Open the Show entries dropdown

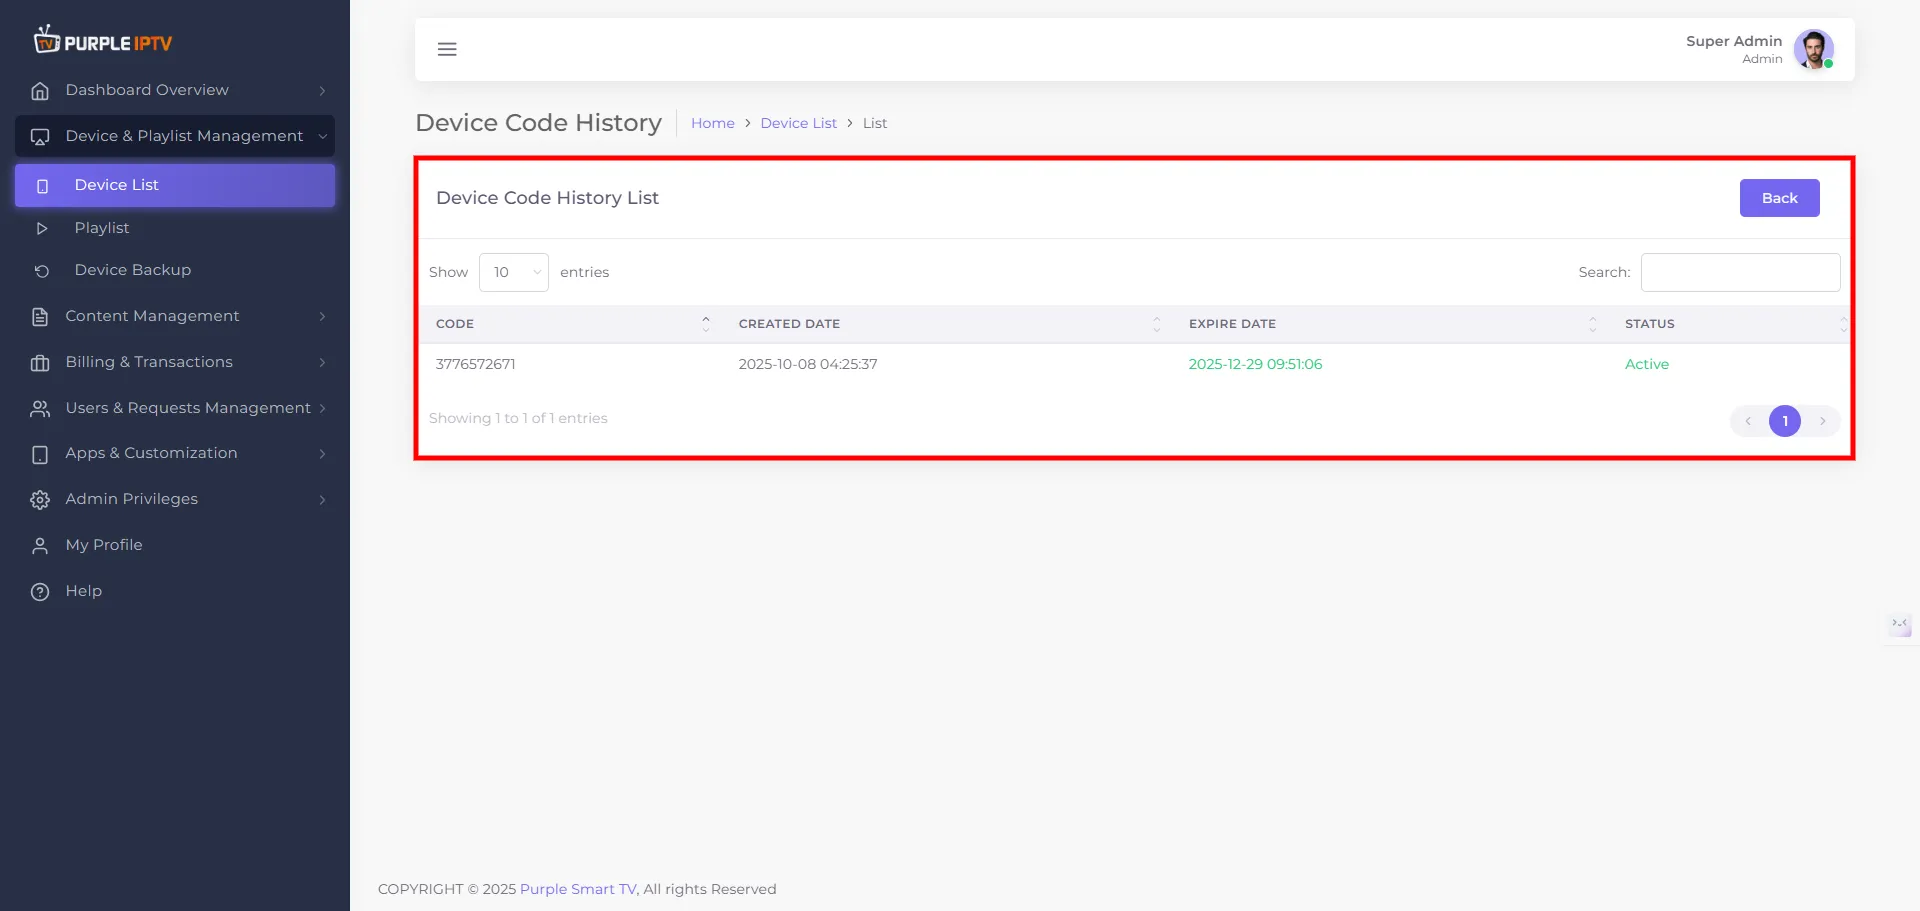point(514,272)
